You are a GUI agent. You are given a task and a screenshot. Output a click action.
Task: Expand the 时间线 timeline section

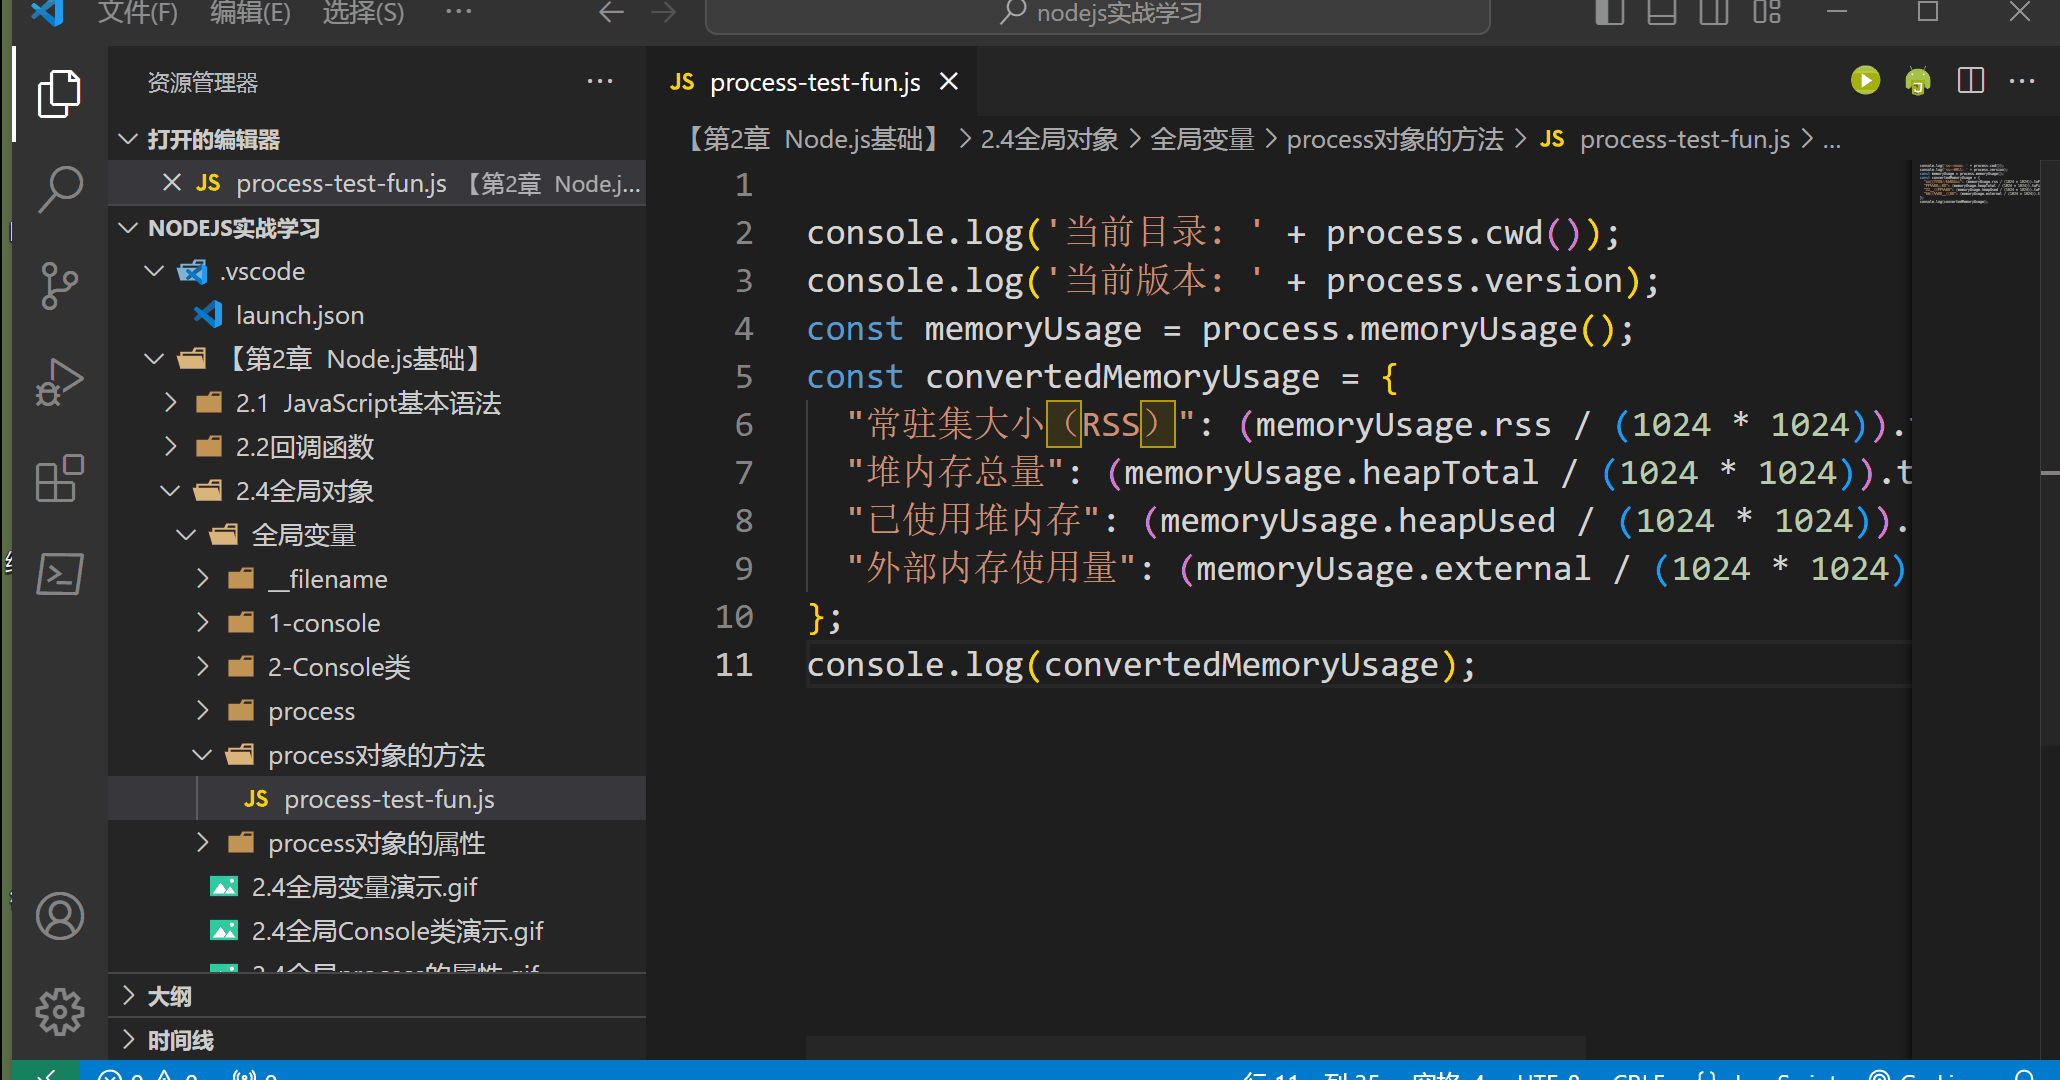coord(378,1040)
